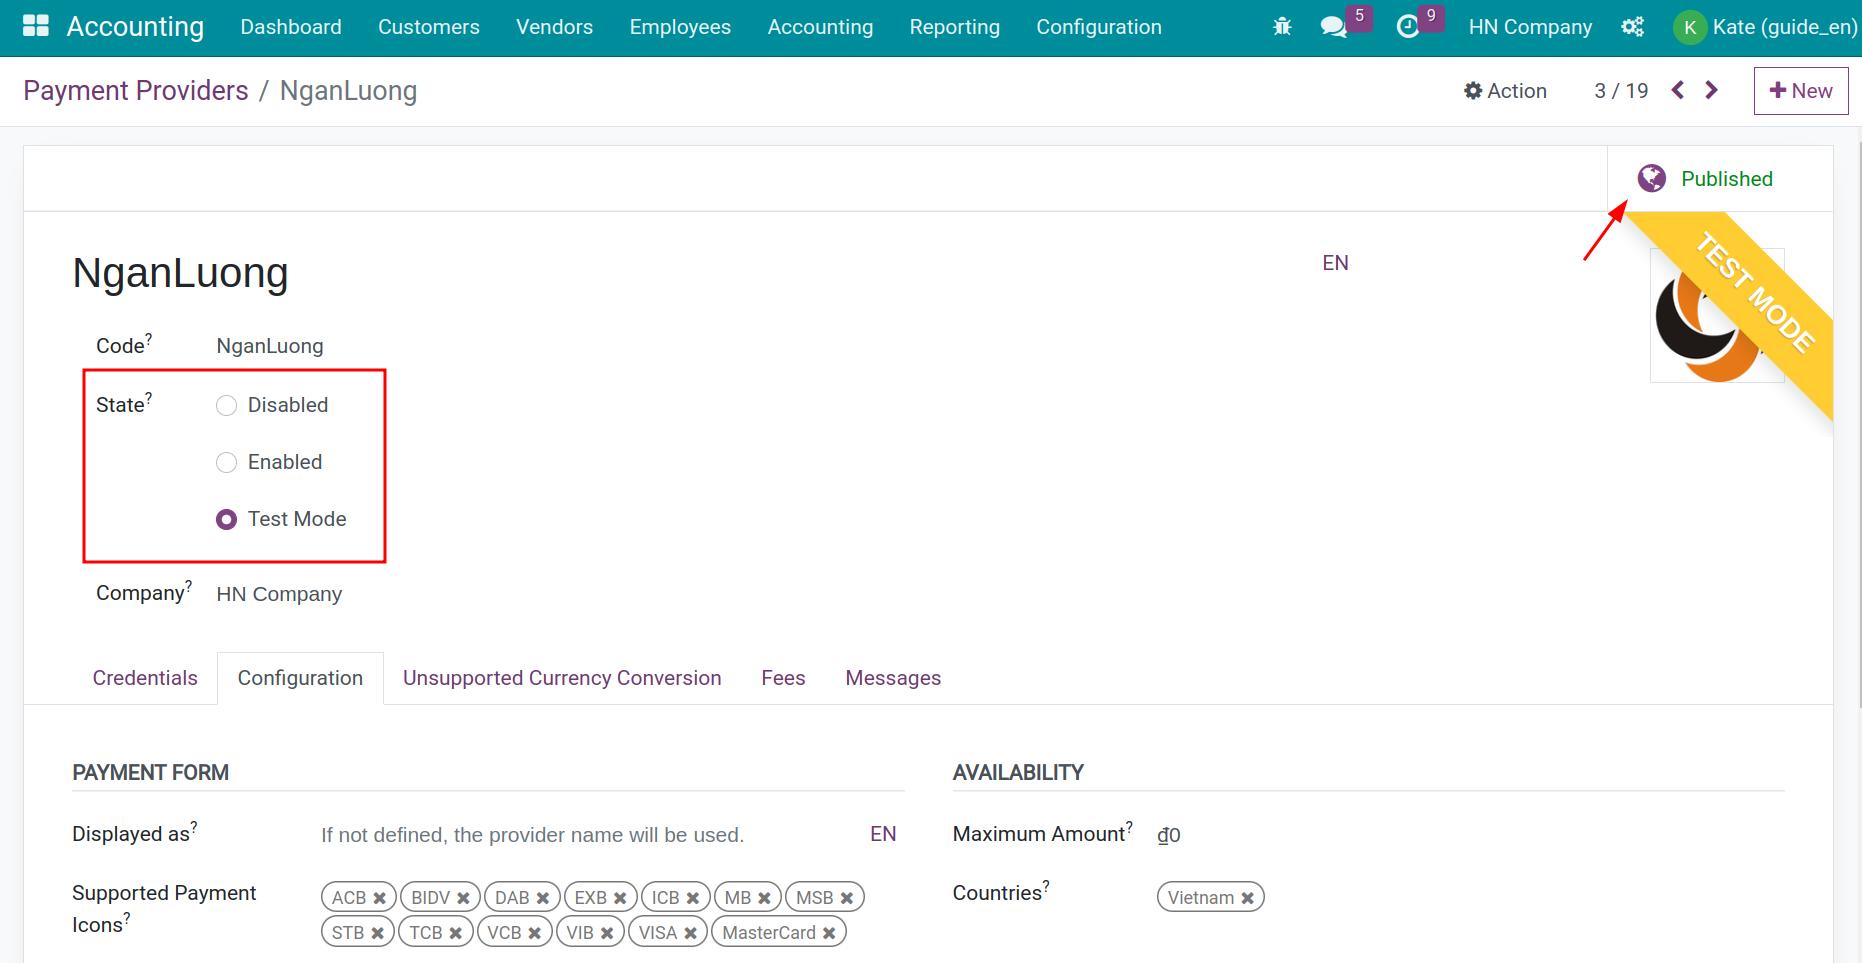This screenshot has height=963, width=1862.
Task: Open the conversations chat icon
Action: coord(1333,27)
